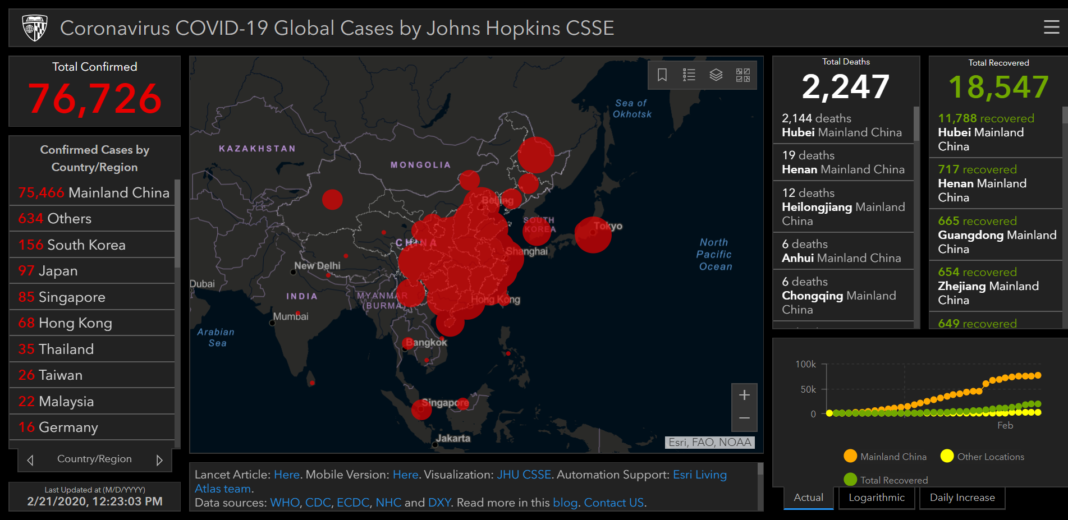Image resolution: width=1068 pixels, height=520 pixels.
Task: Select Singapore row in country list
Action: (x=93, y=297)
